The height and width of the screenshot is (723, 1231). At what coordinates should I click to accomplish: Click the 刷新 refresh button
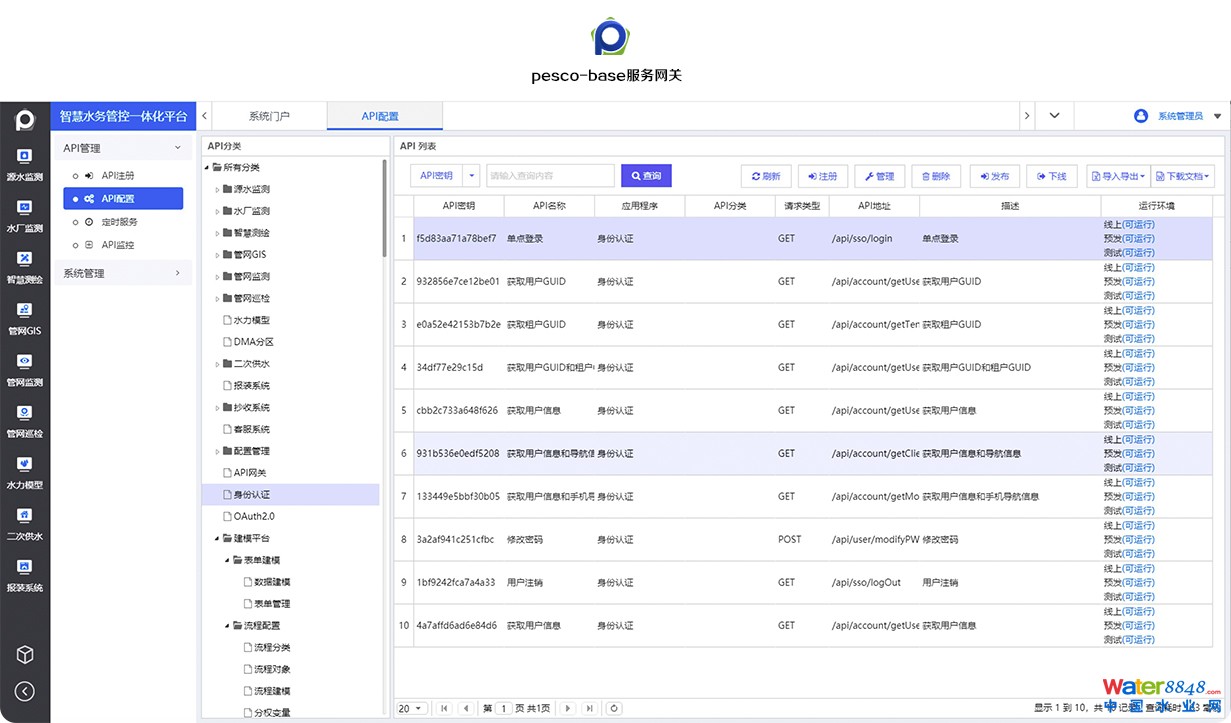coord(766,176)
